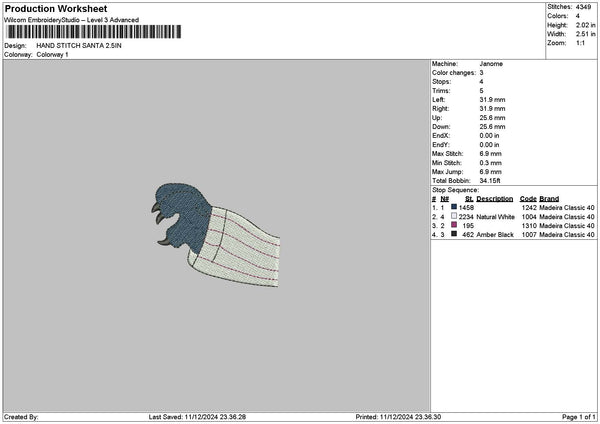Click the "Created By:" footer label

[x=21, y=417]
